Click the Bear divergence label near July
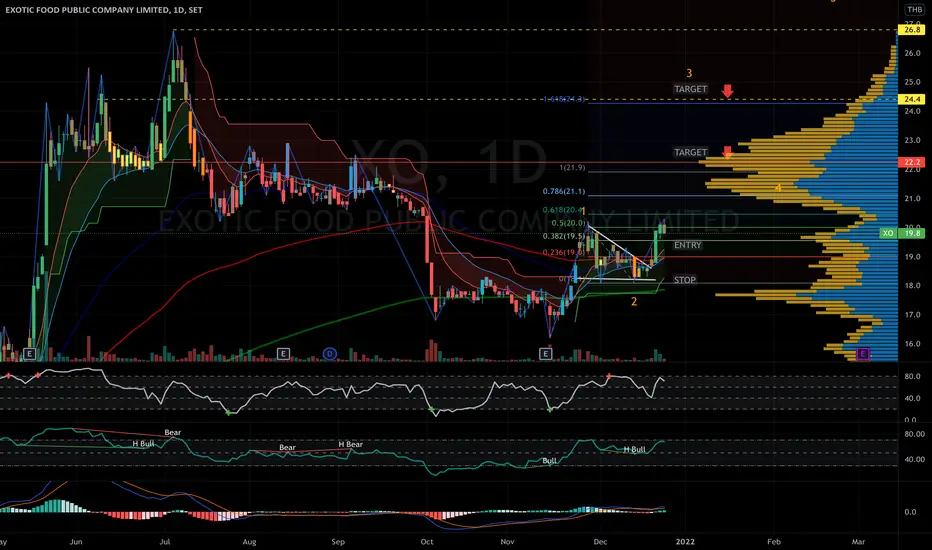Viewport: 932px width, 550px height. coord(172,432)
